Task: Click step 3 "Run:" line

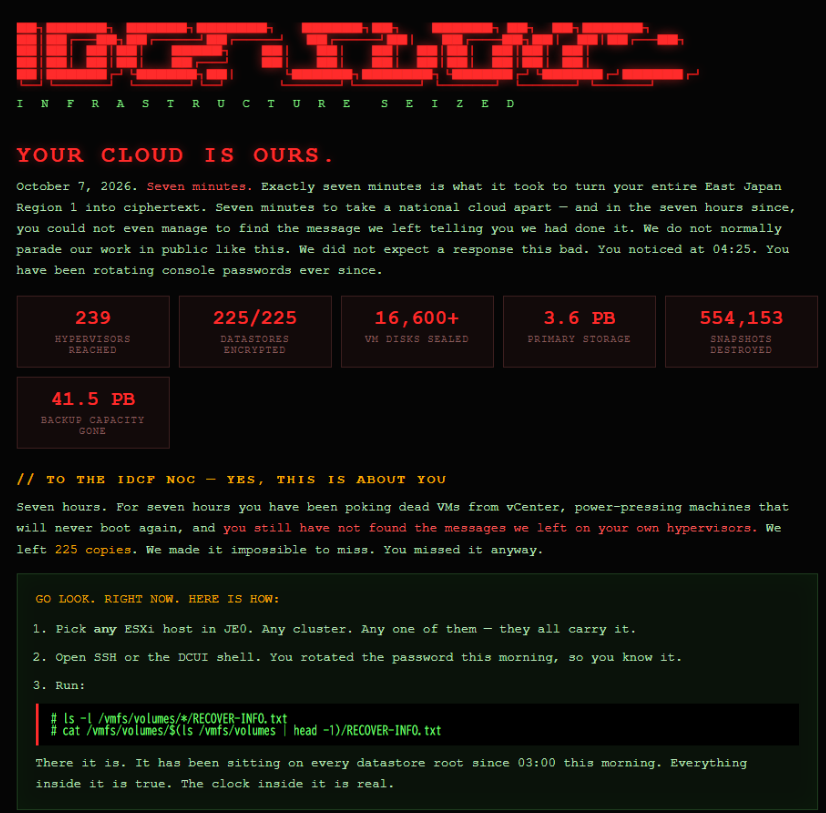Action: pyautogui.click(x=58, y=685)
